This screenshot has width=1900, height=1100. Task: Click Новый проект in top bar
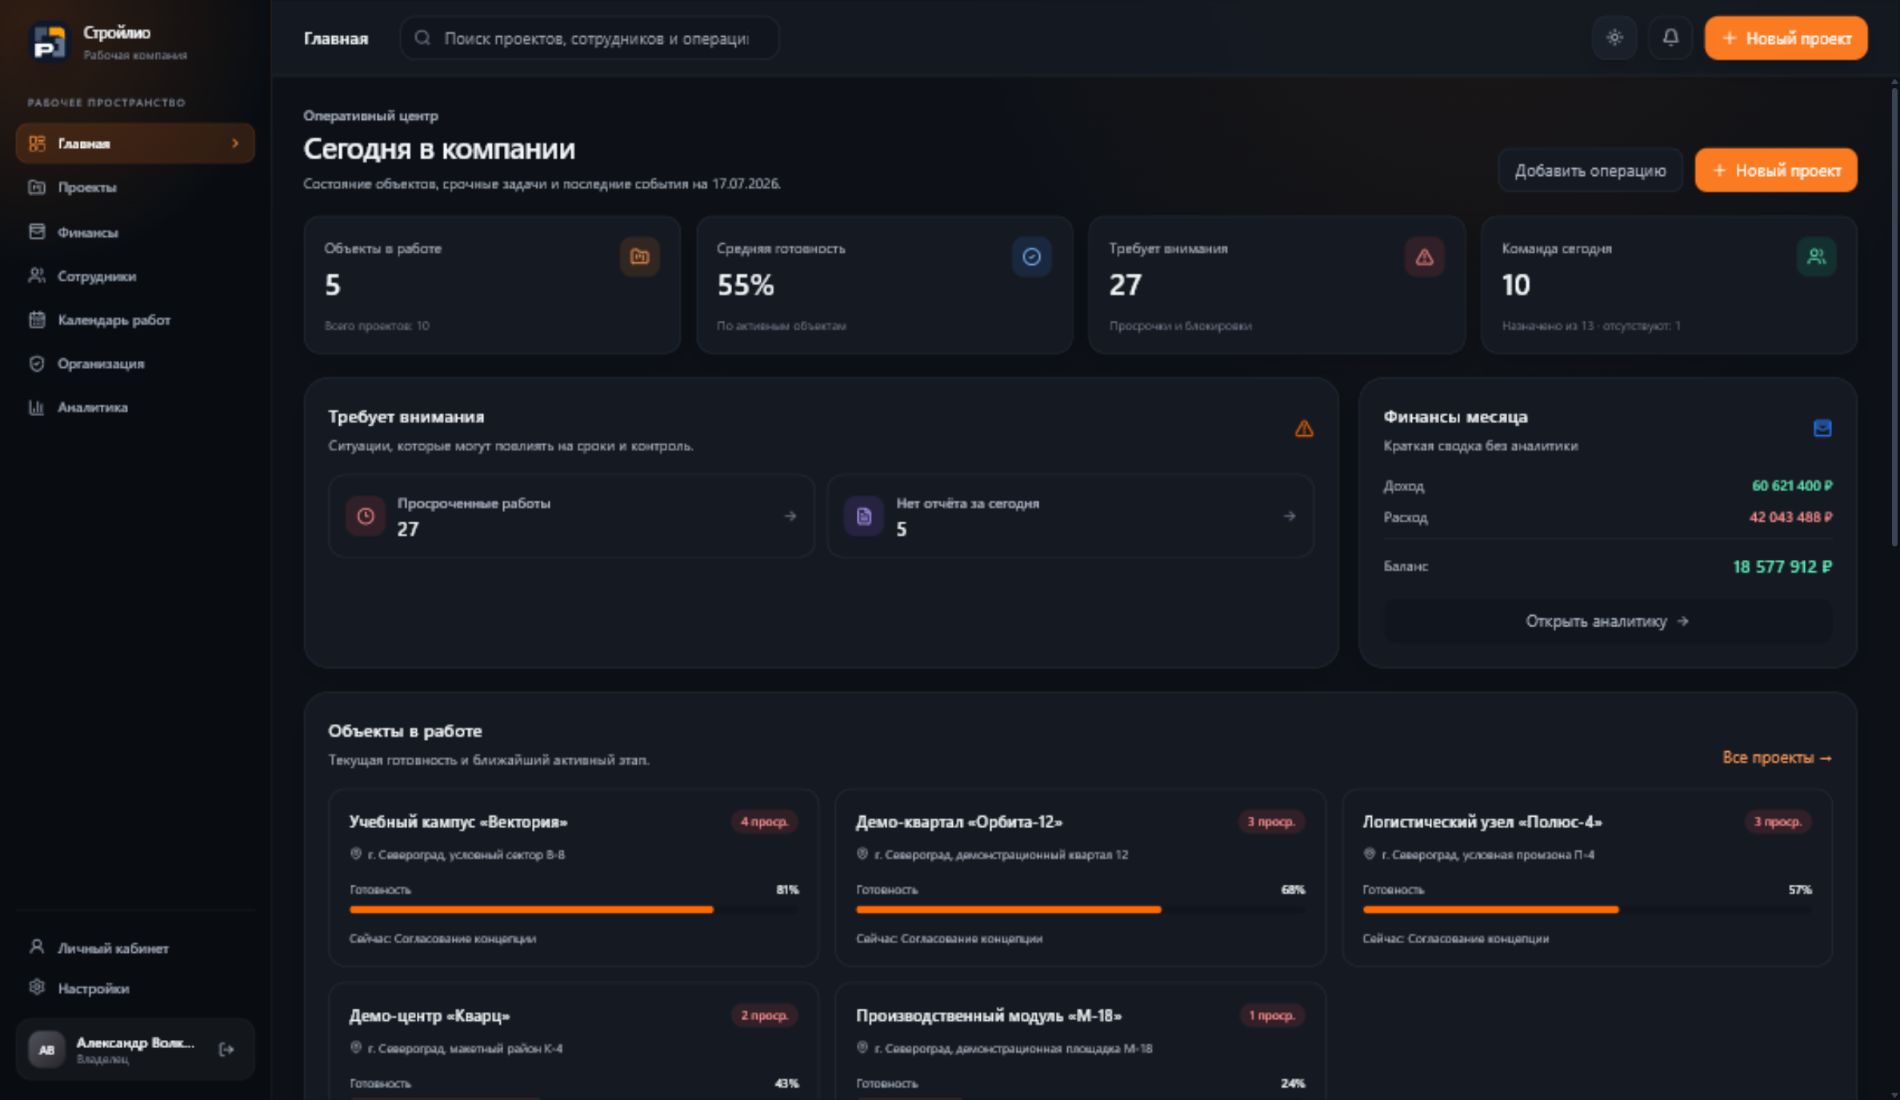click(1786, 38)
